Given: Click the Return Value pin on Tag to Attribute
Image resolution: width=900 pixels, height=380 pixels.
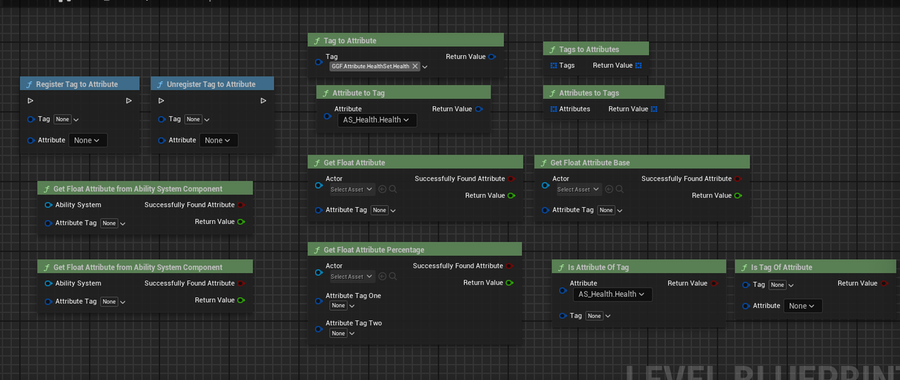Looking at the screenshot, I should (492, 57).
